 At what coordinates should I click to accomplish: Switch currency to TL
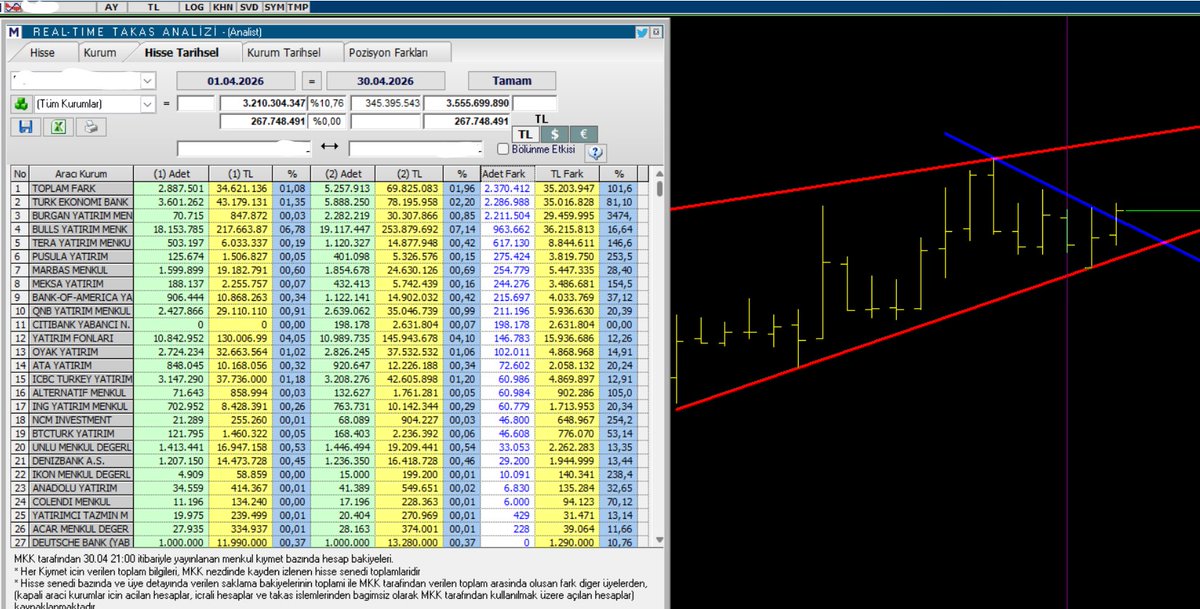click(526, 134)
